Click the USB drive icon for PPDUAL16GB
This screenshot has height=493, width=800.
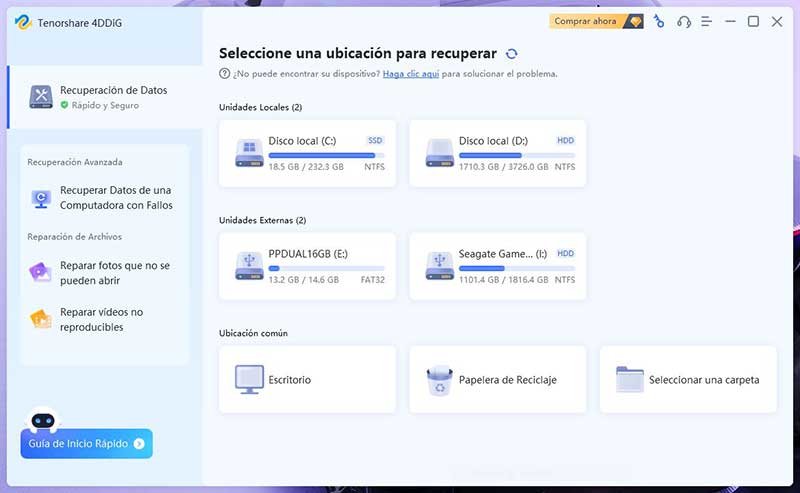pos(249,265)
